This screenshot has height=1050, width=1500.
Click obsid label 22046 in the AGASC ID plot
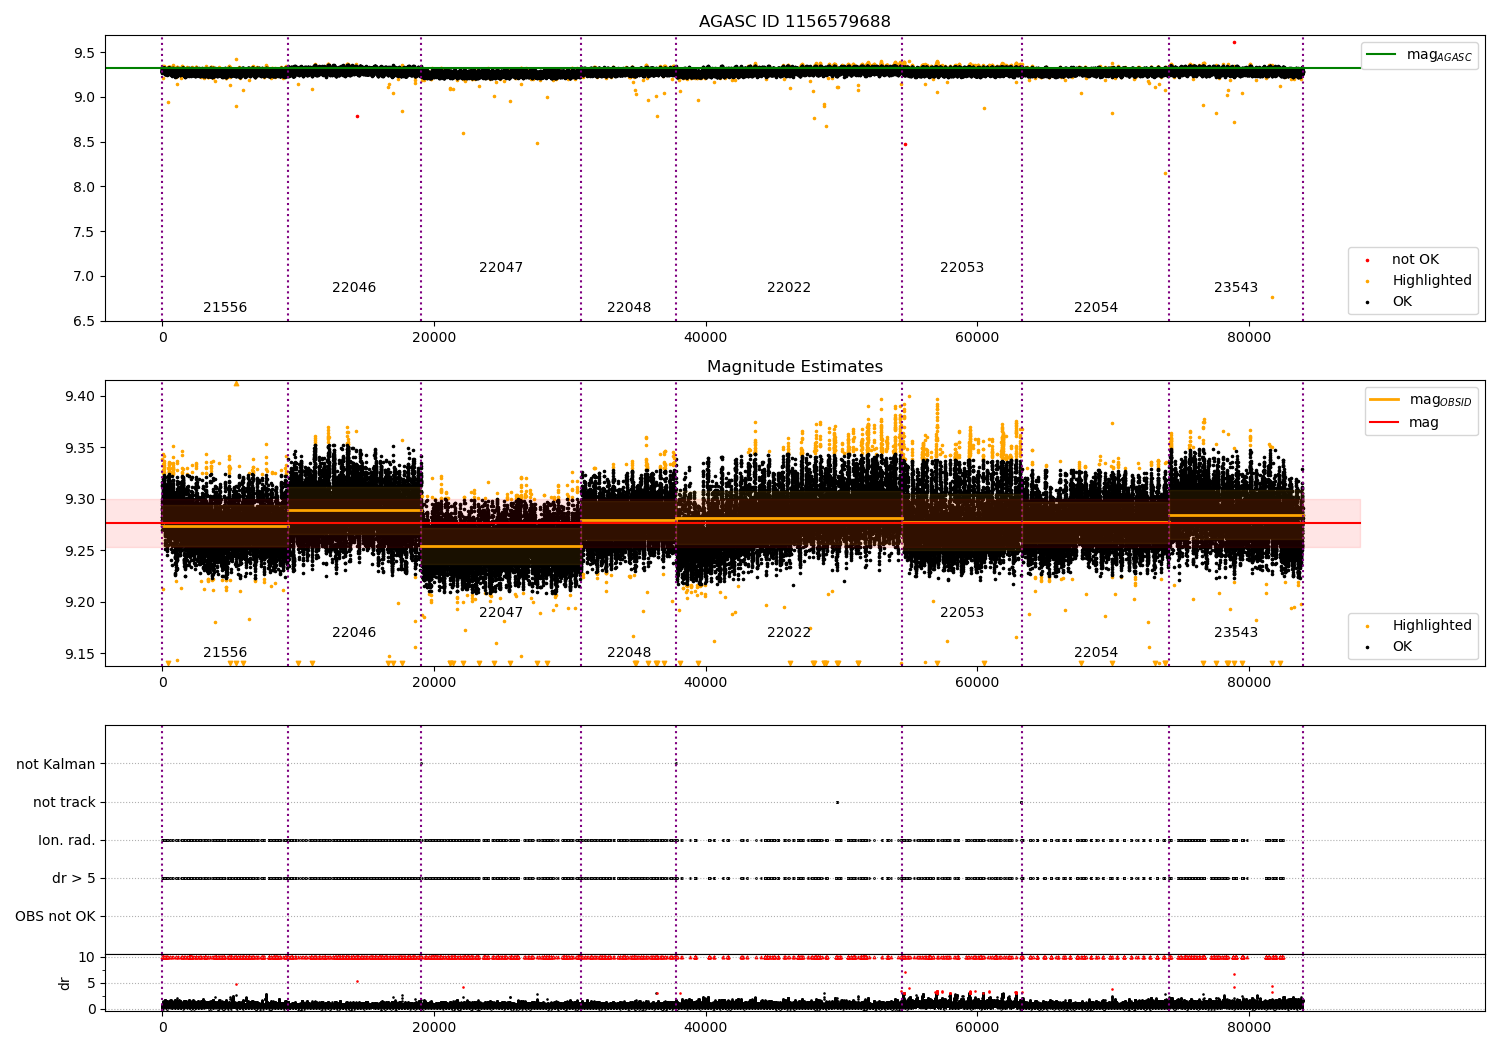pos(354,288)
